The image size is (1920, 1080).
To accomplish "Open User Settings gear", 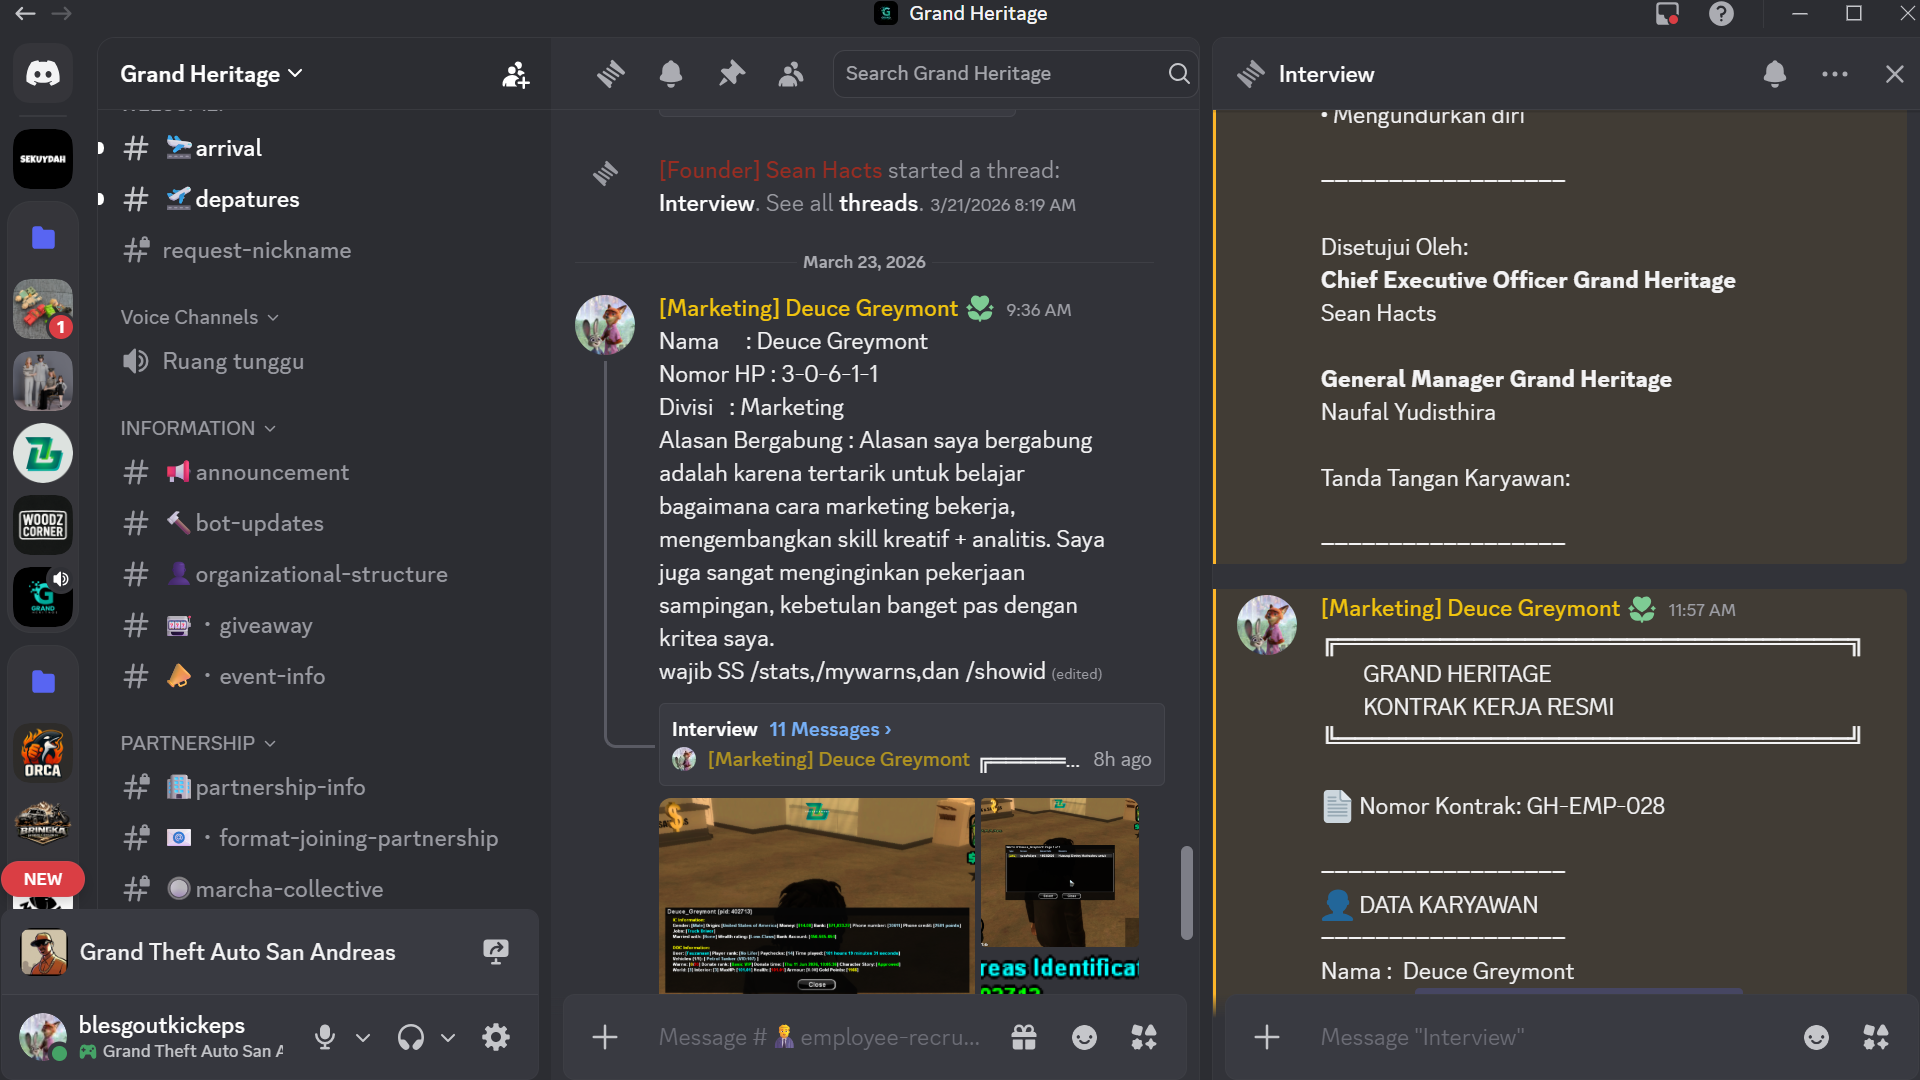I will pos(496,1037).
